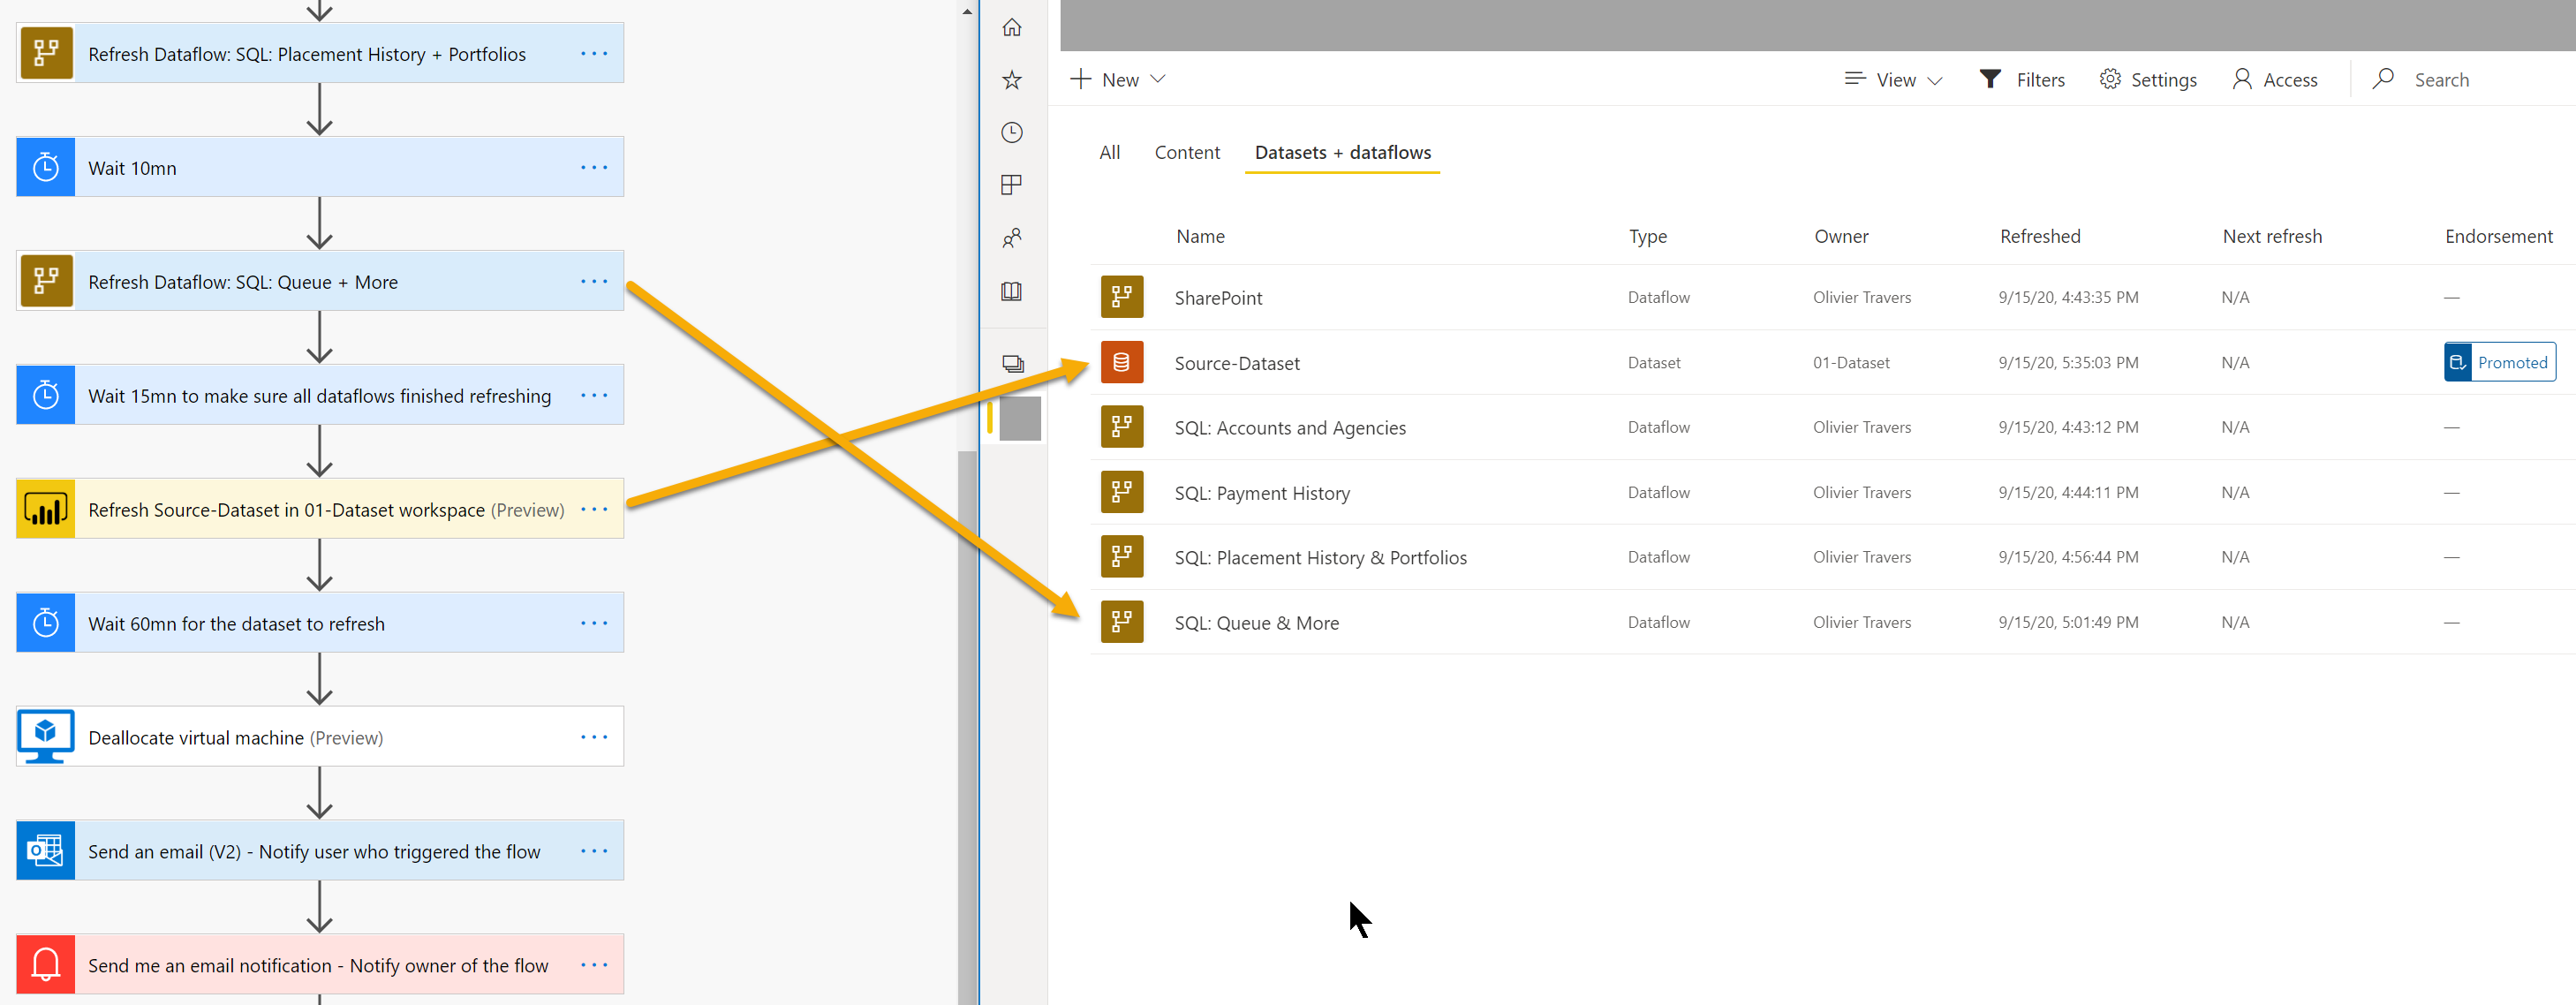Open ellipsis menu for Wait 10mn step

(x=594, y=167)
